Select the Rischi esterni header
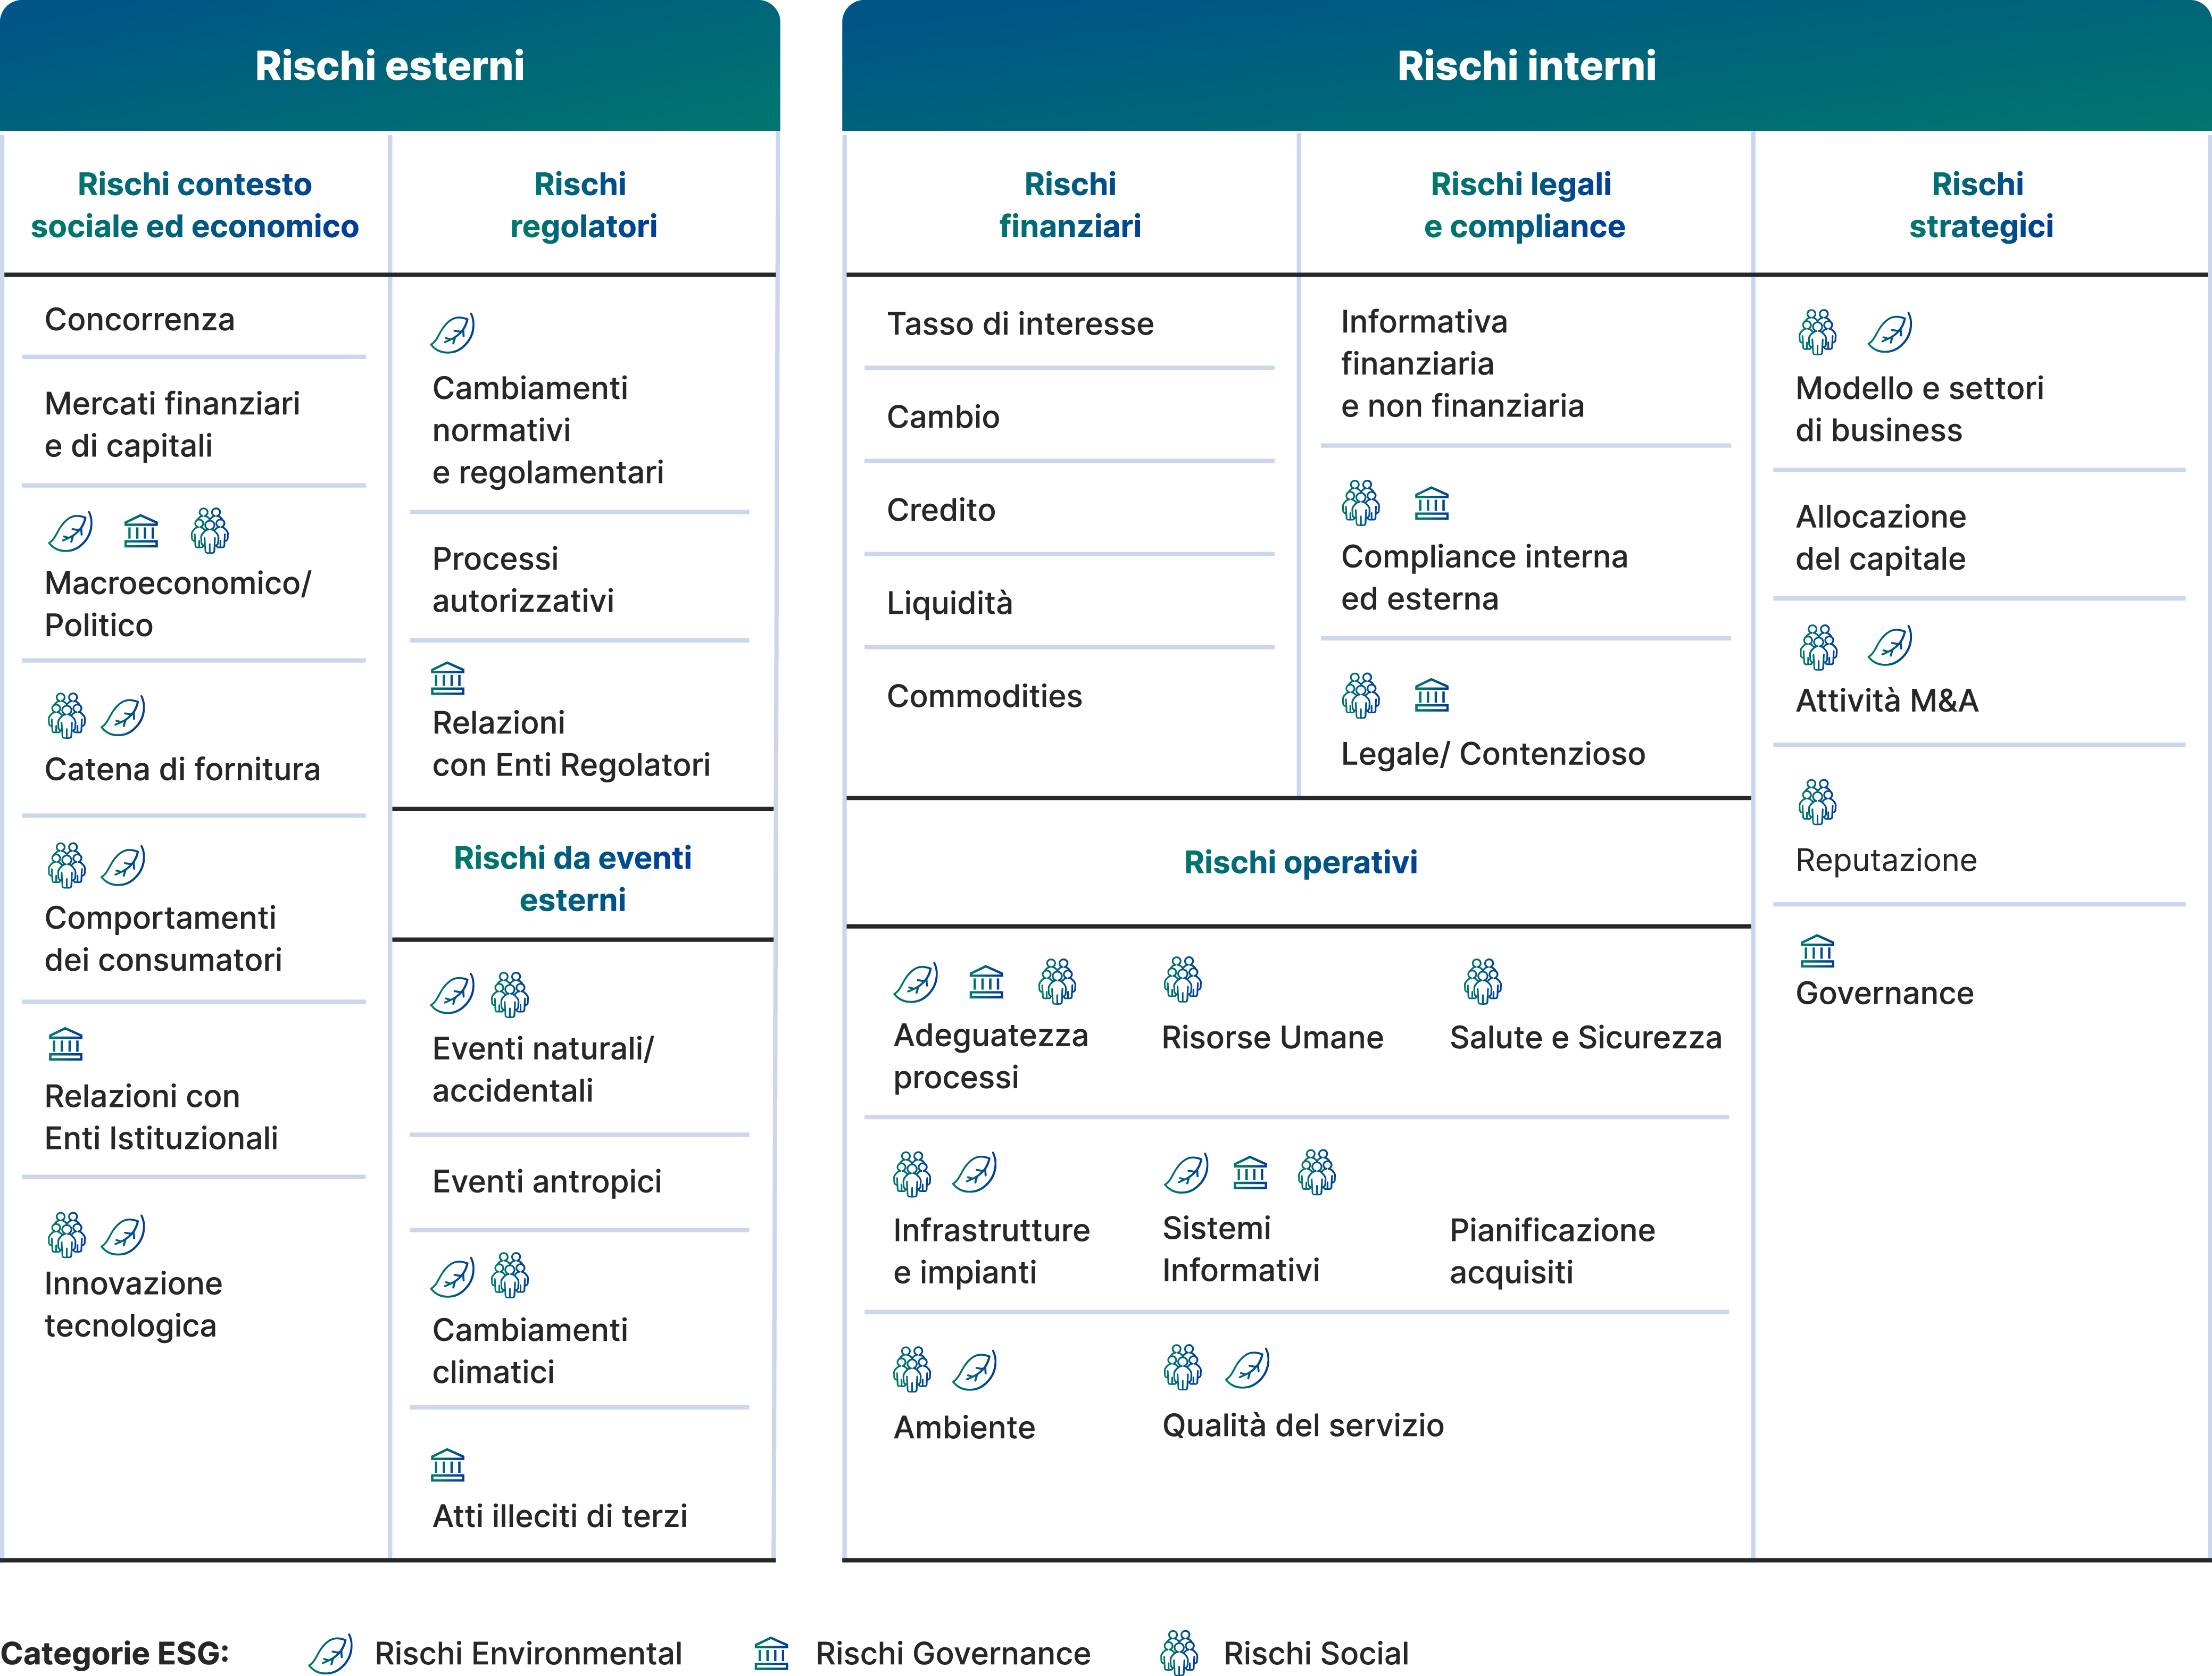The width and height of the screenshot is (2212, 1676). pos(389,66)
